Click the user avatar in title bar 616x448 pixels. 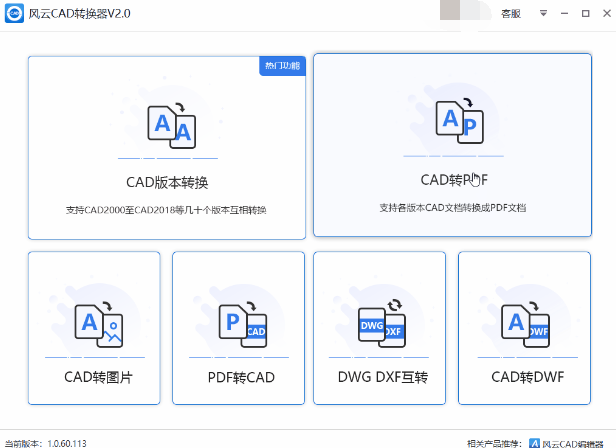[466, 10]
